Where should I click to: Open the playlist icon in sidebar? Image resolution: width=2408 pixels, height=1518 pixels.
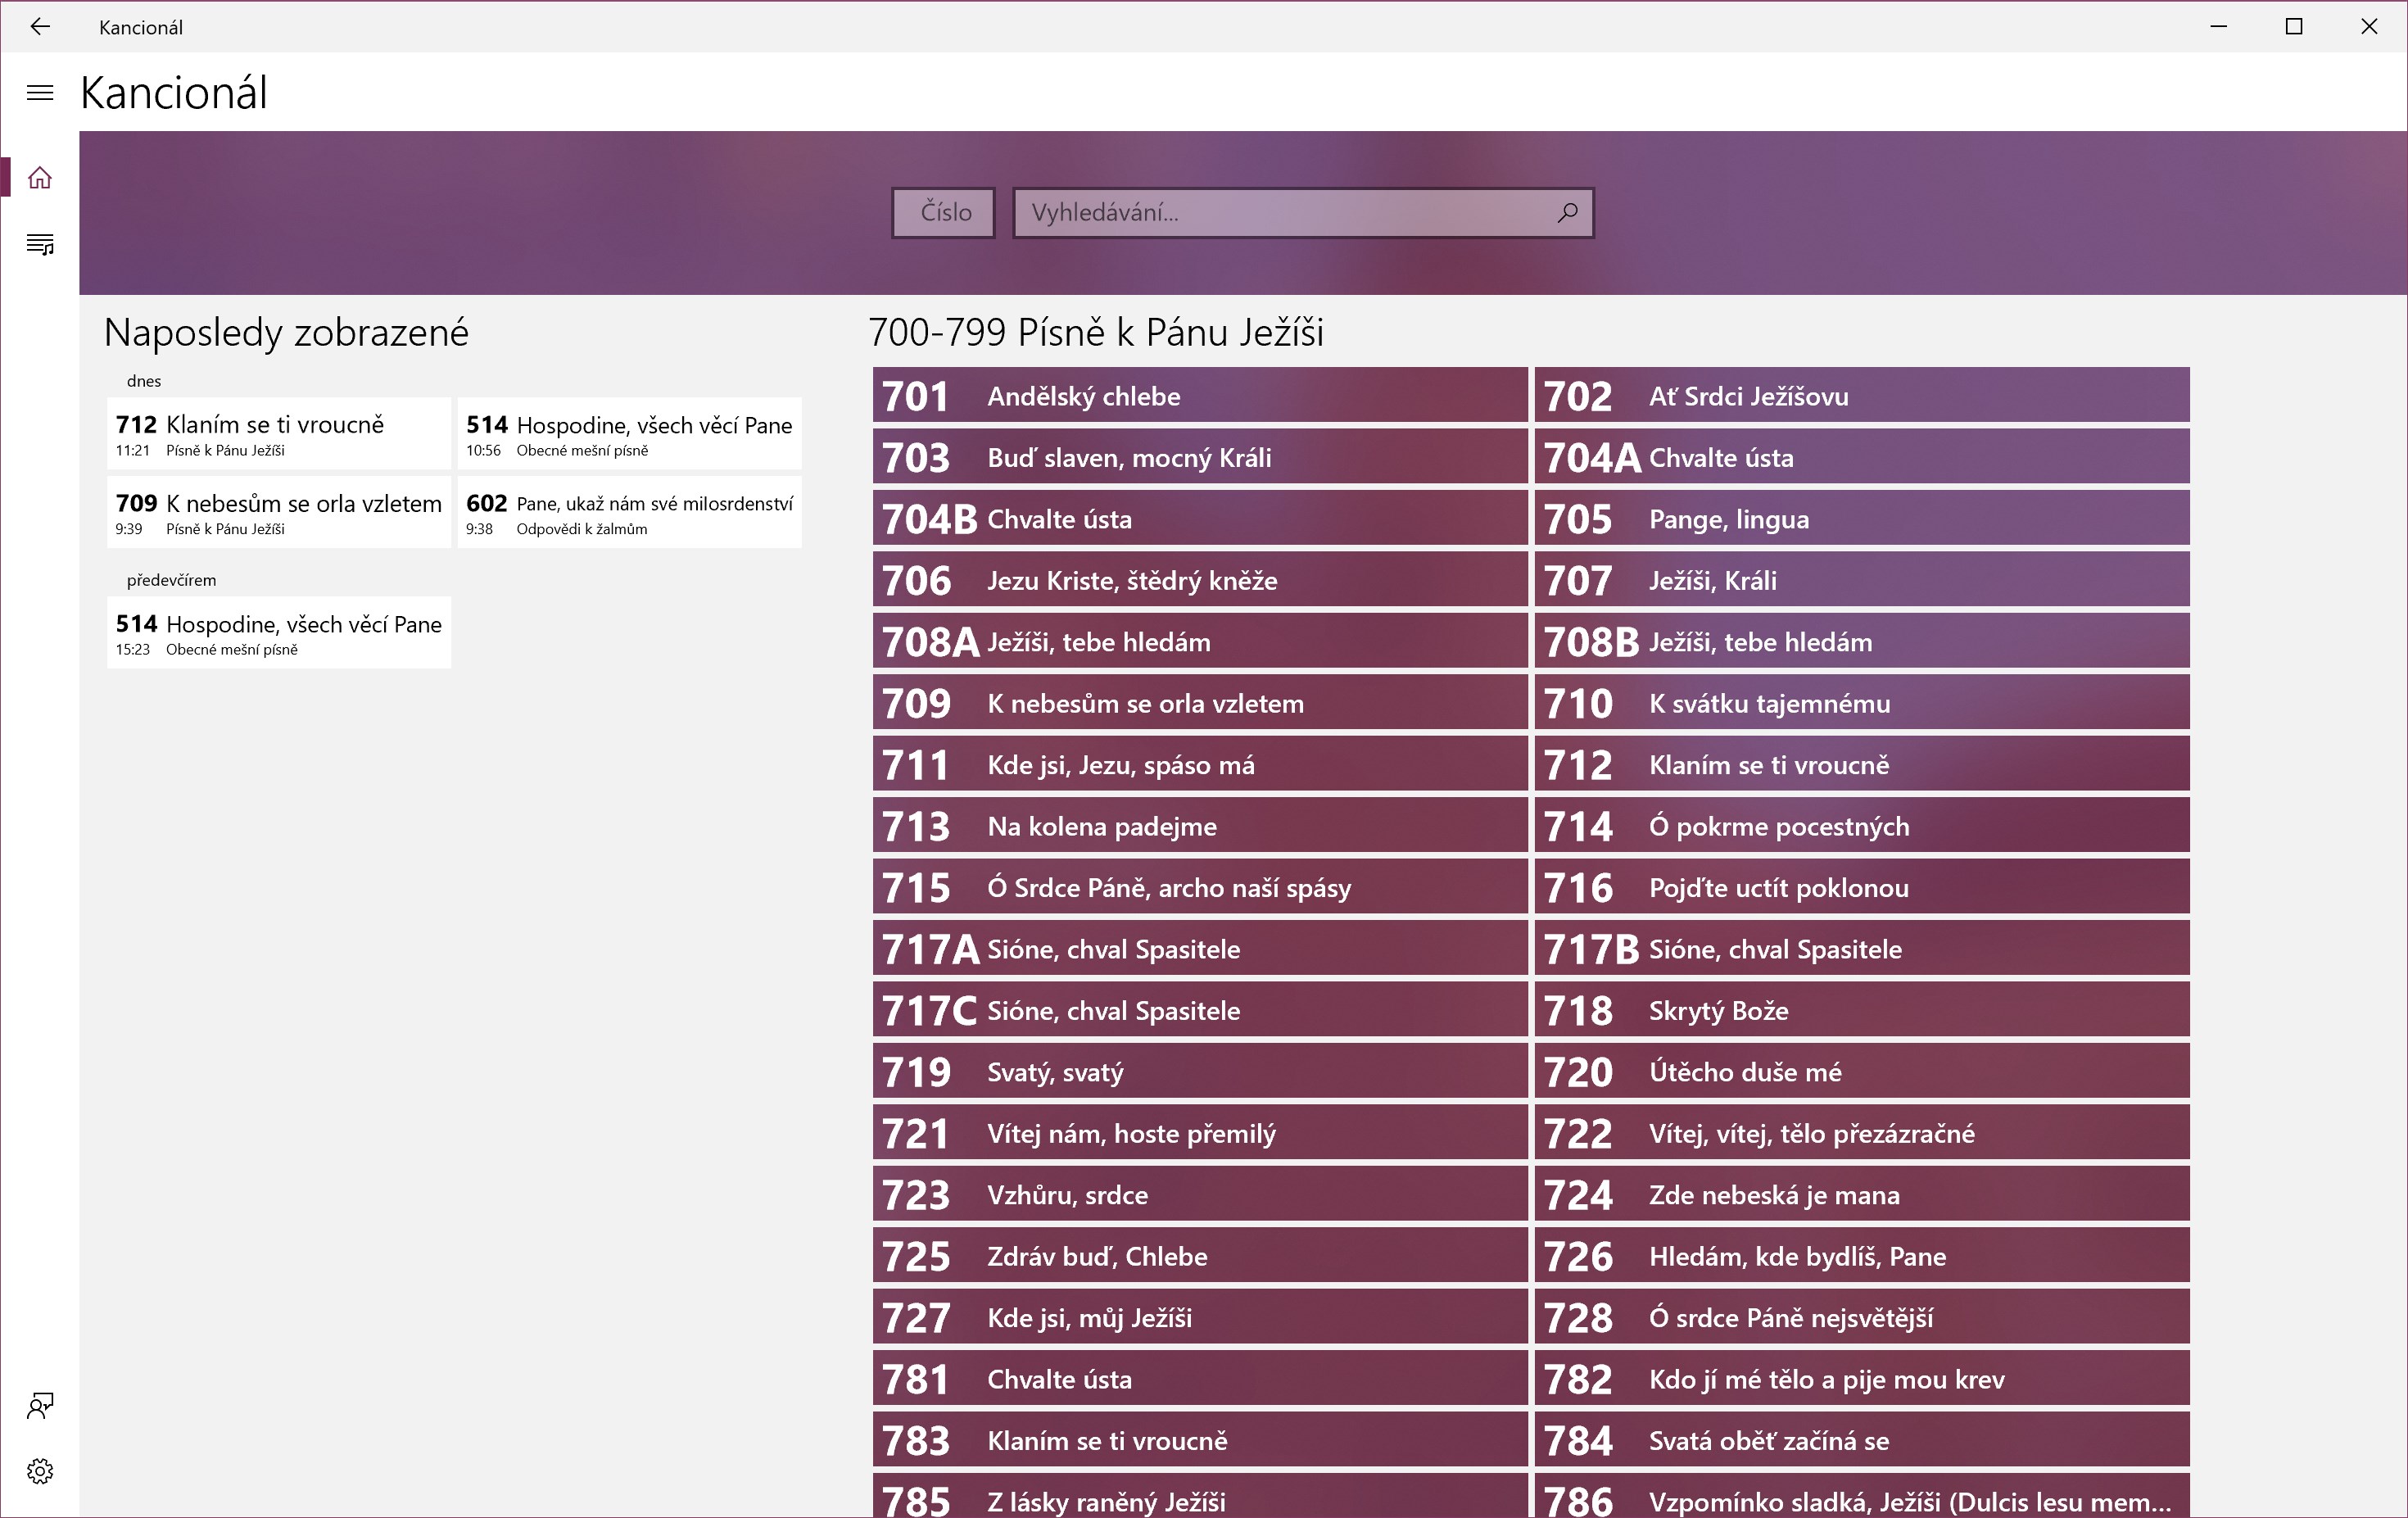click(40, 244)
